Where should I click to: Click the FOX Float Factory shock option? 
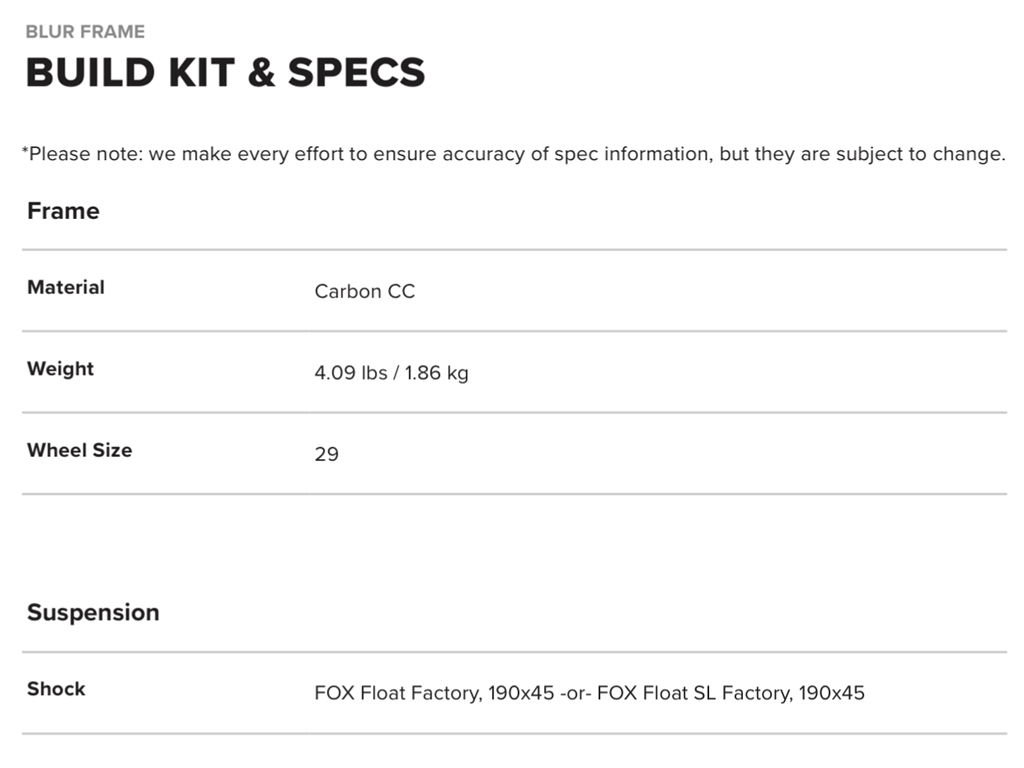396,693
